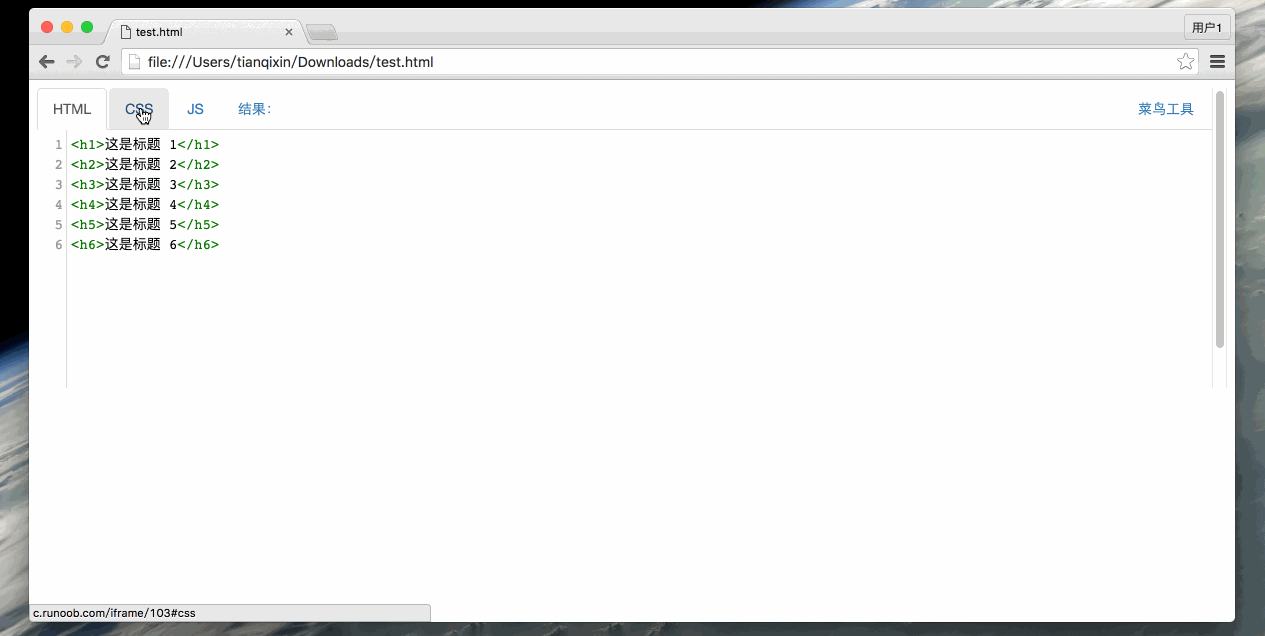This screenshot has width=1265, height=636.
Task: Click the browser back arrow
Action: pos(47,62)
